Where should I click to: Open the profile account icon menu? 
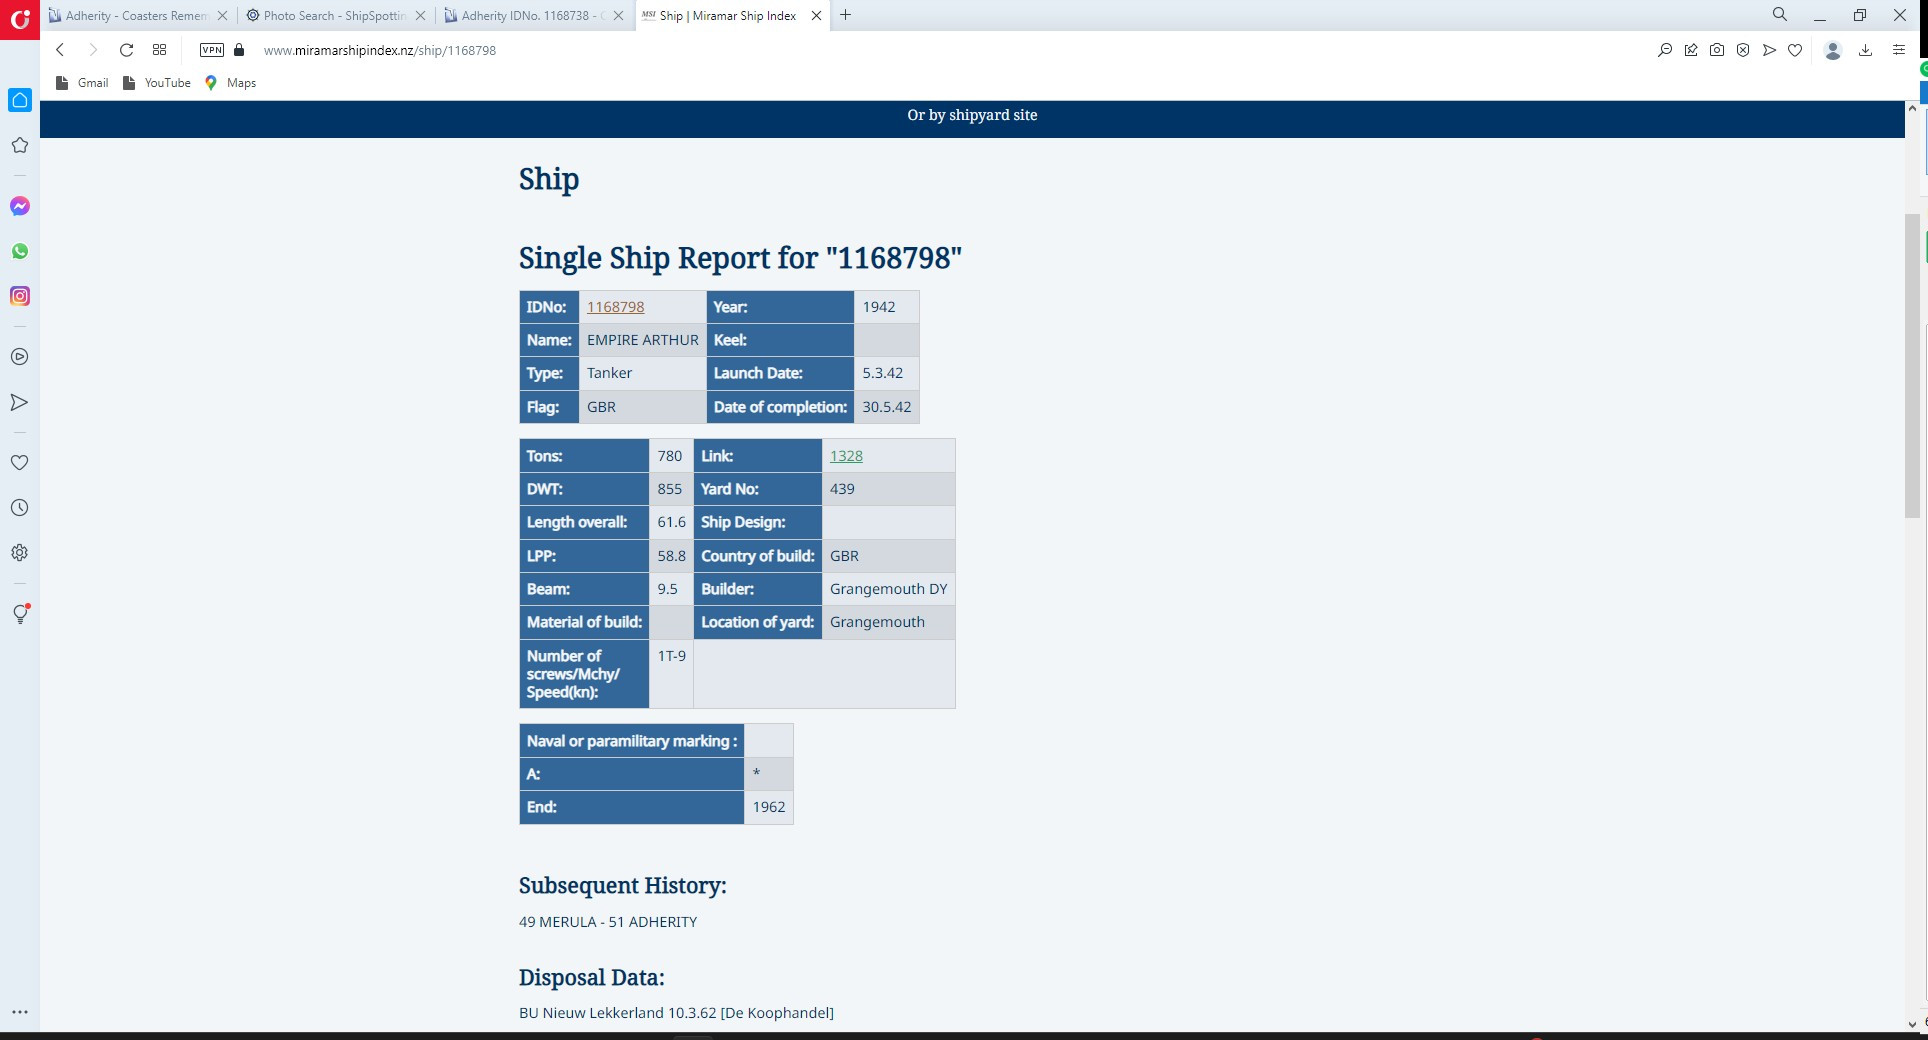[1833, 50]
